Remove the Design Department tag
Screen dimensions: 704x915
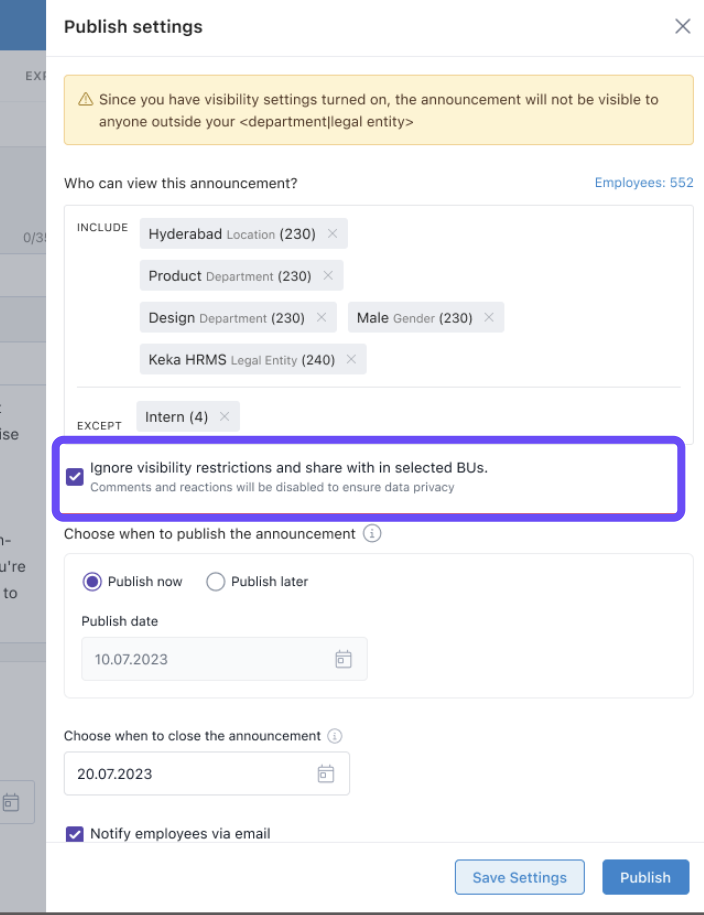click(321, 318)
